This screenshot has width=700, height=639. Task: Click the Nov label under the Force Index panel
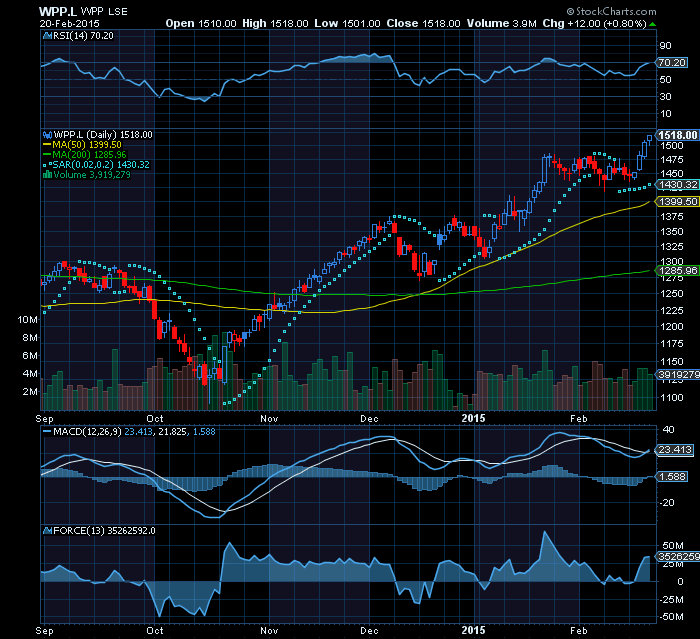(269, 631)
